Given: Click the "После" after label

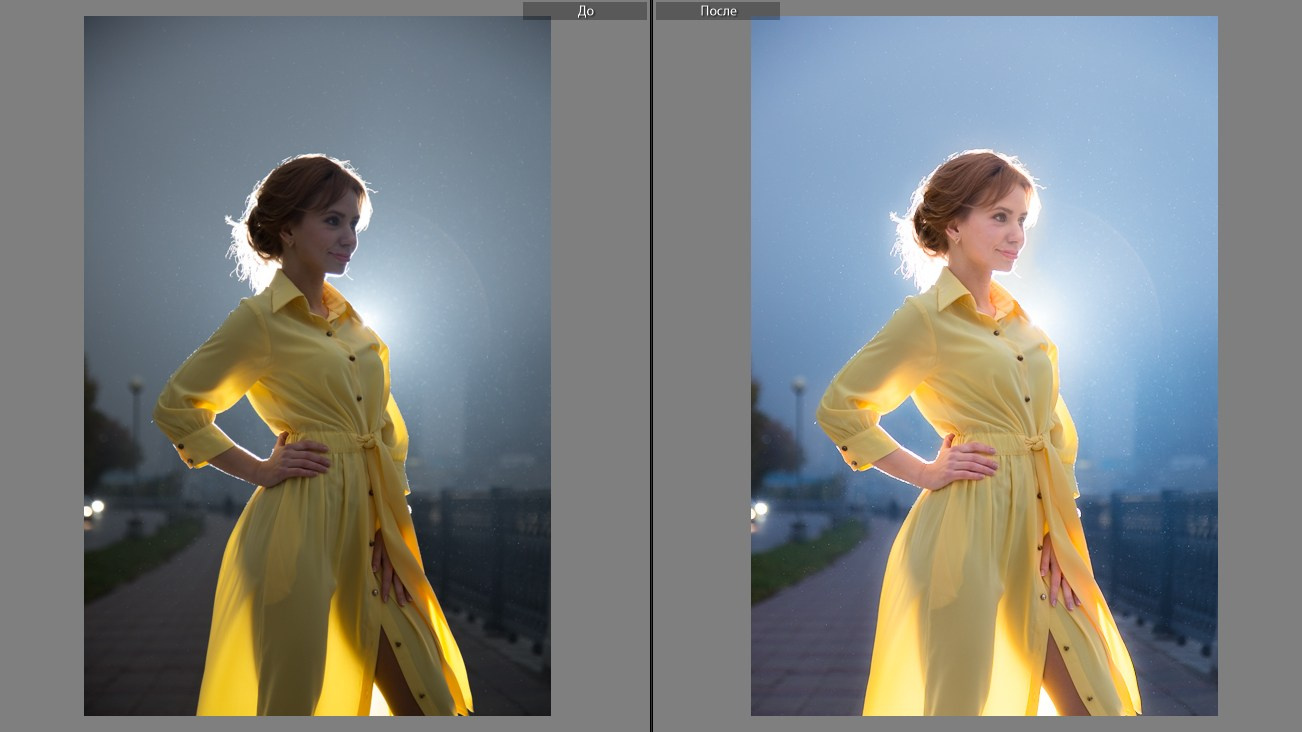Looking at the screenshot, I should point(717,11).
